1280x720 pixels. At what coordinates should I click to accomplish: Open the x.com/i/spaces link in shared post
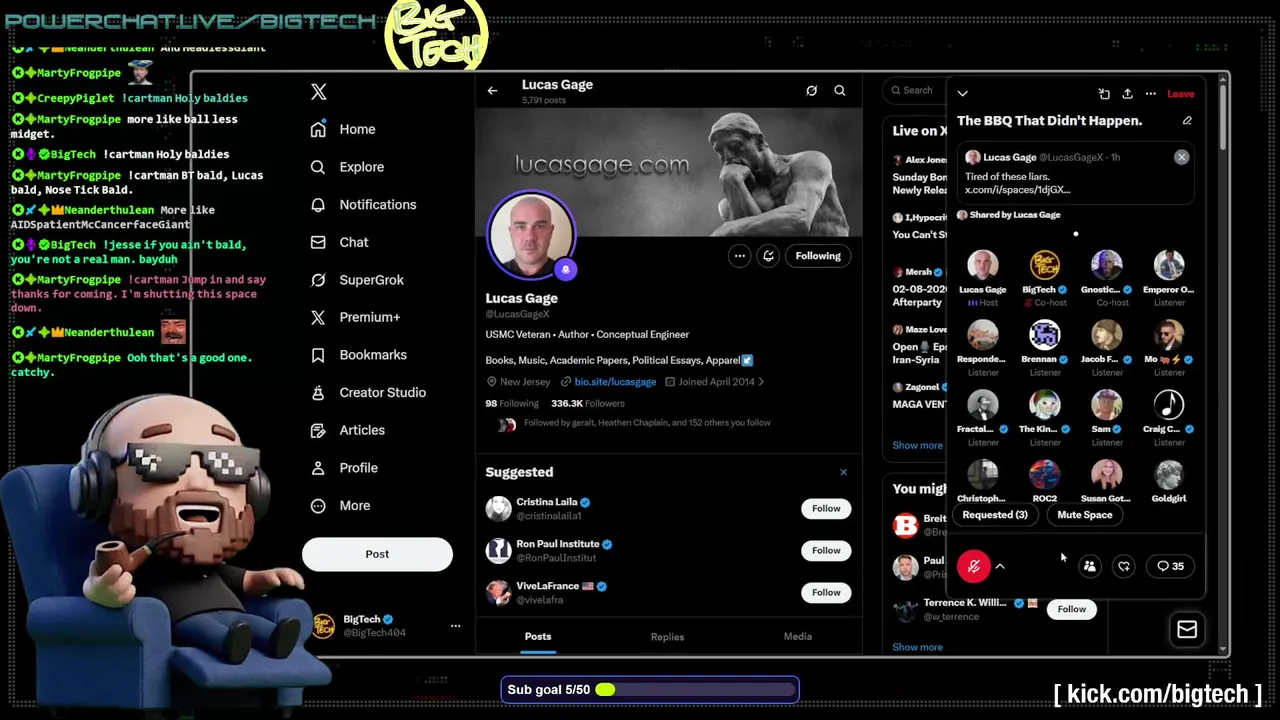(1017, 190)
